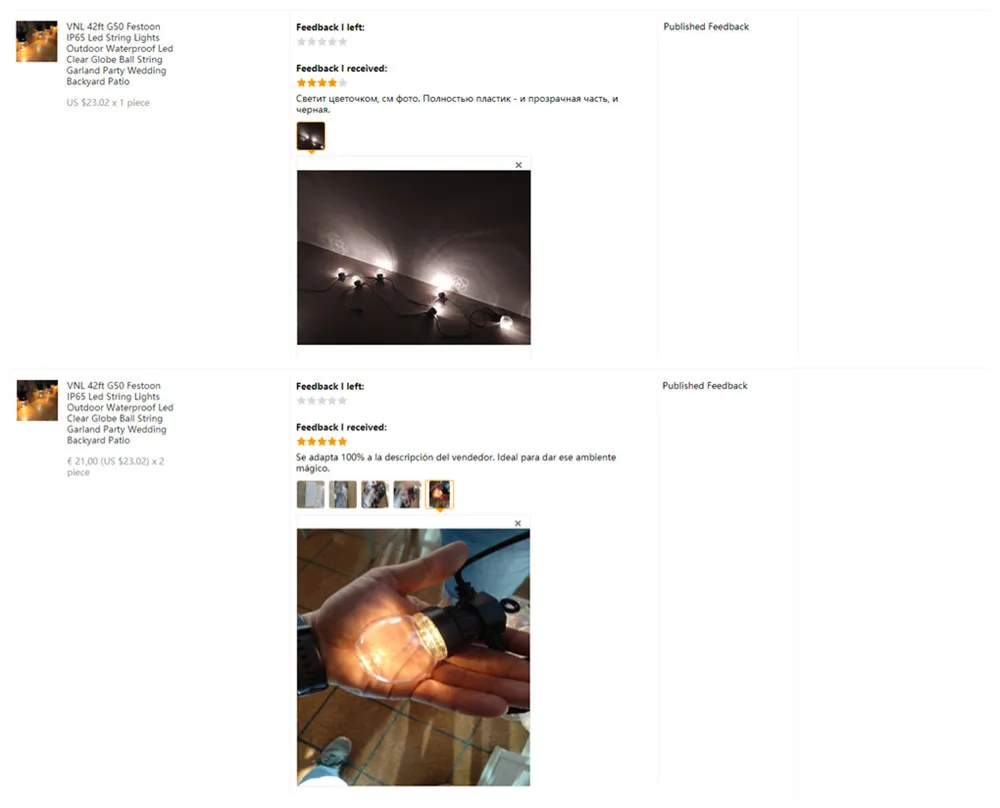Open the first VNL 42ft G50 Festoon product link
This screenshot has height=808, width=1000.
coord(119,54)
